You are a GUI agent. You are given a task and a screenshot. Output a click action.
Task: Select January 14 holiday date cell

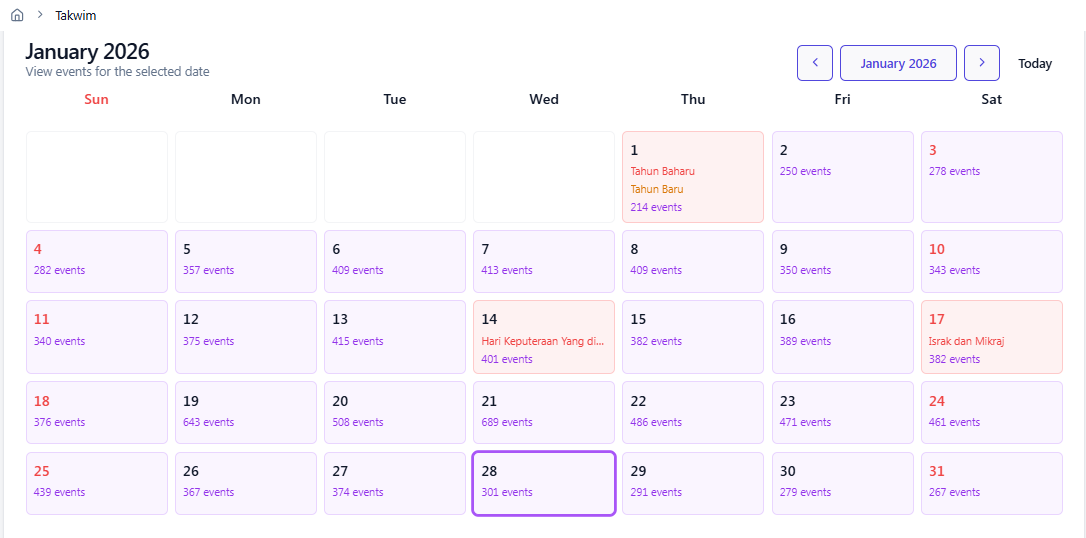543,337
